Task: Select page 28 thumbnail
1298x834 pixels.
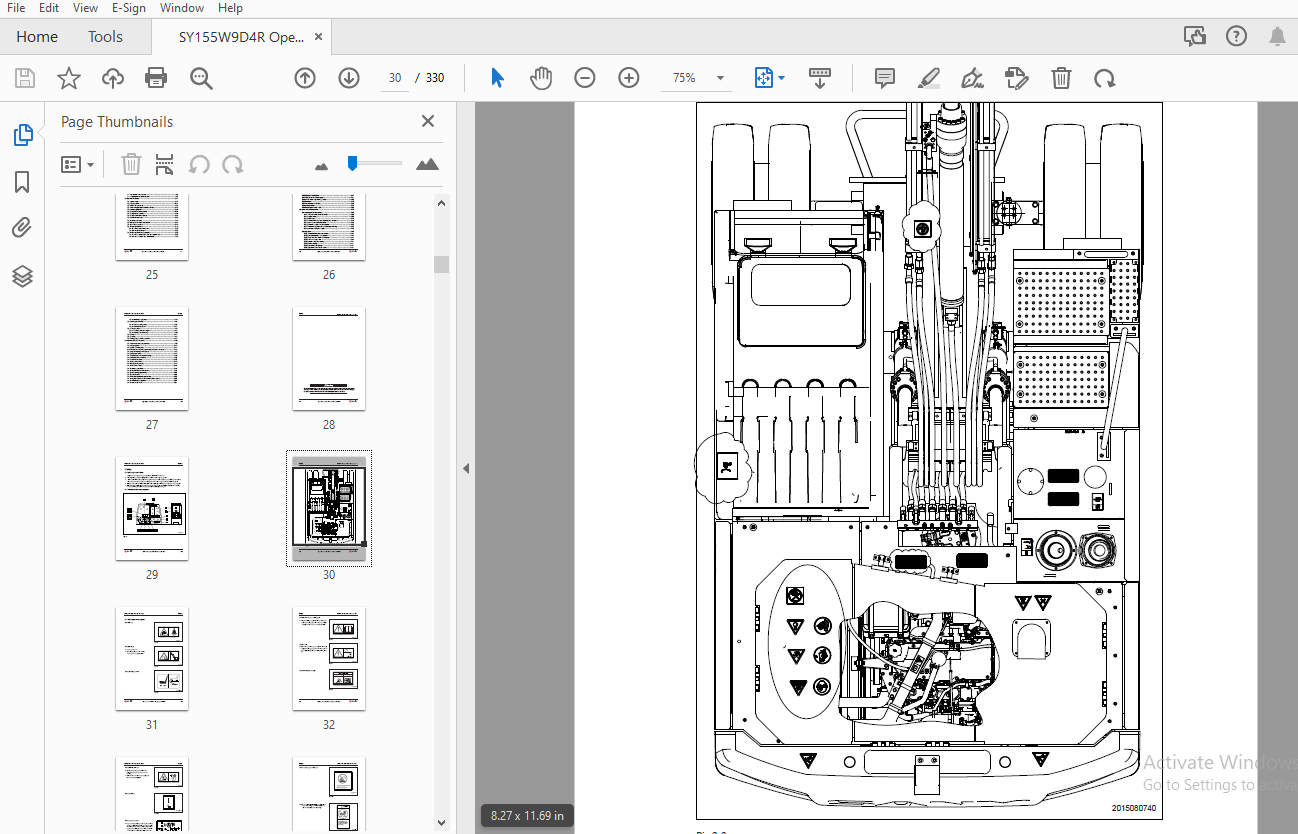Action: (x=329, y=358)
